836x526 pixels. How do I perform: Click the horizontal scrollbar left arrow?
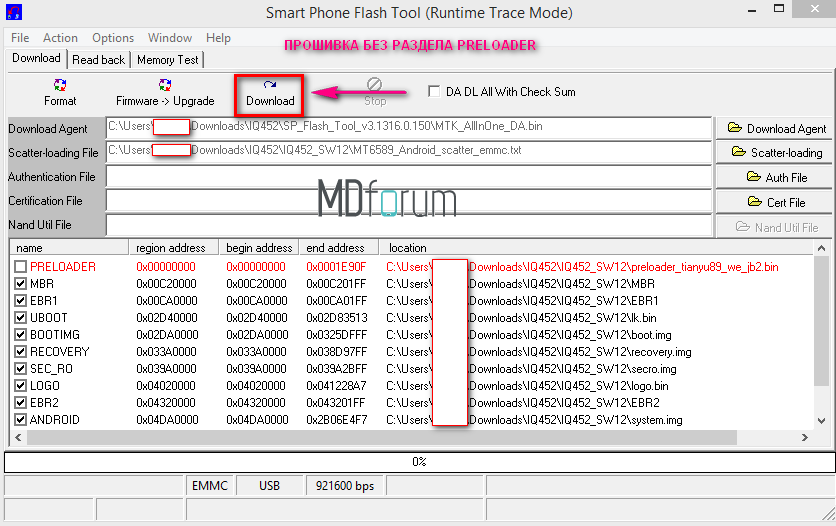(x=18, y=438)
